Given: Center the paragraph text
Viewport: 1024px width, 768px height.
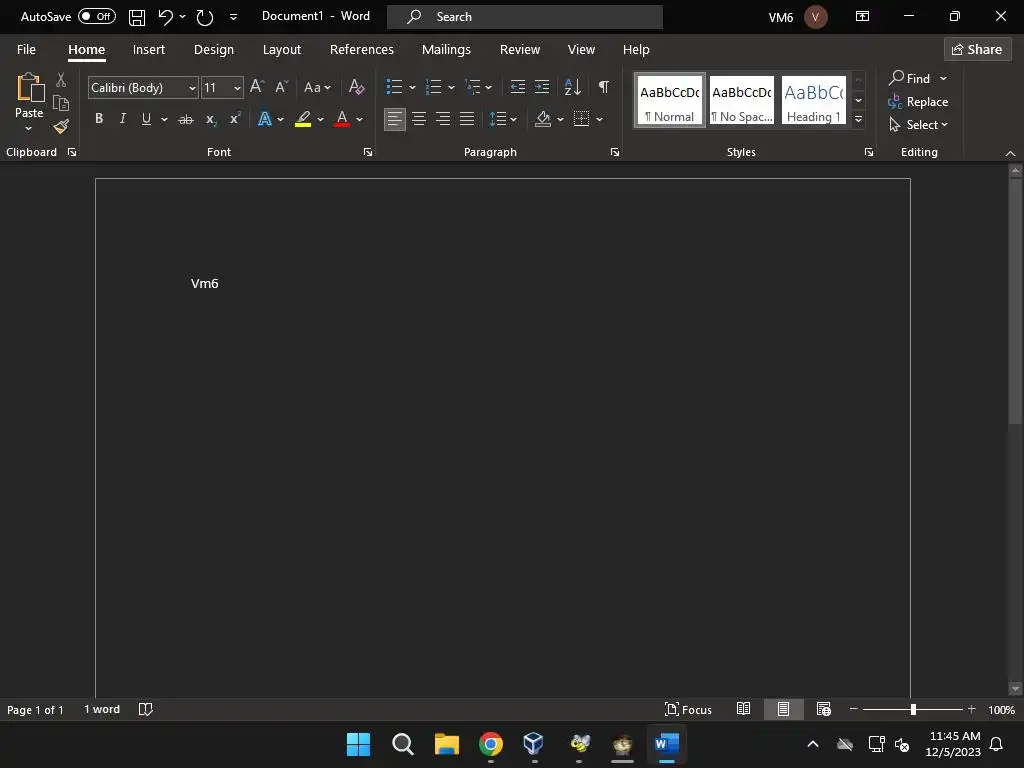Looking at the screenshot, I should point(419,119).
